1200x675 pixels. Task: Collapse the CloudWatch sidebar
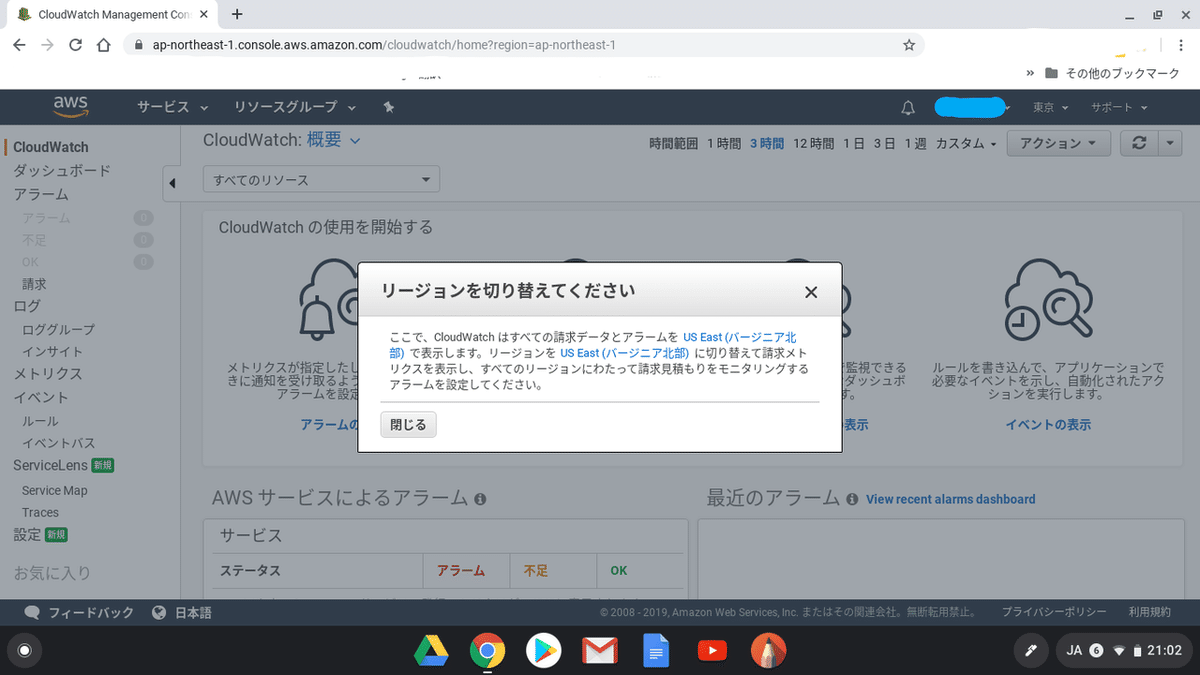172,184
